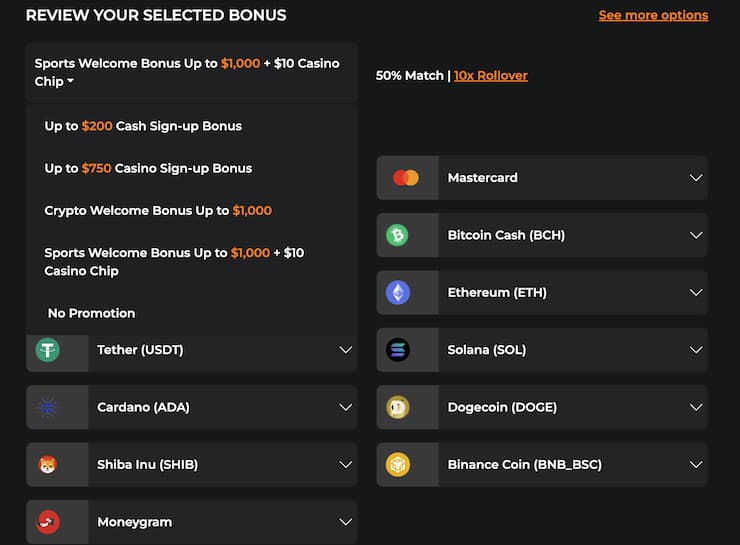740x545 pixels.
Task: Select the Shiba Inu (SHIB) label
Action: 147,465
